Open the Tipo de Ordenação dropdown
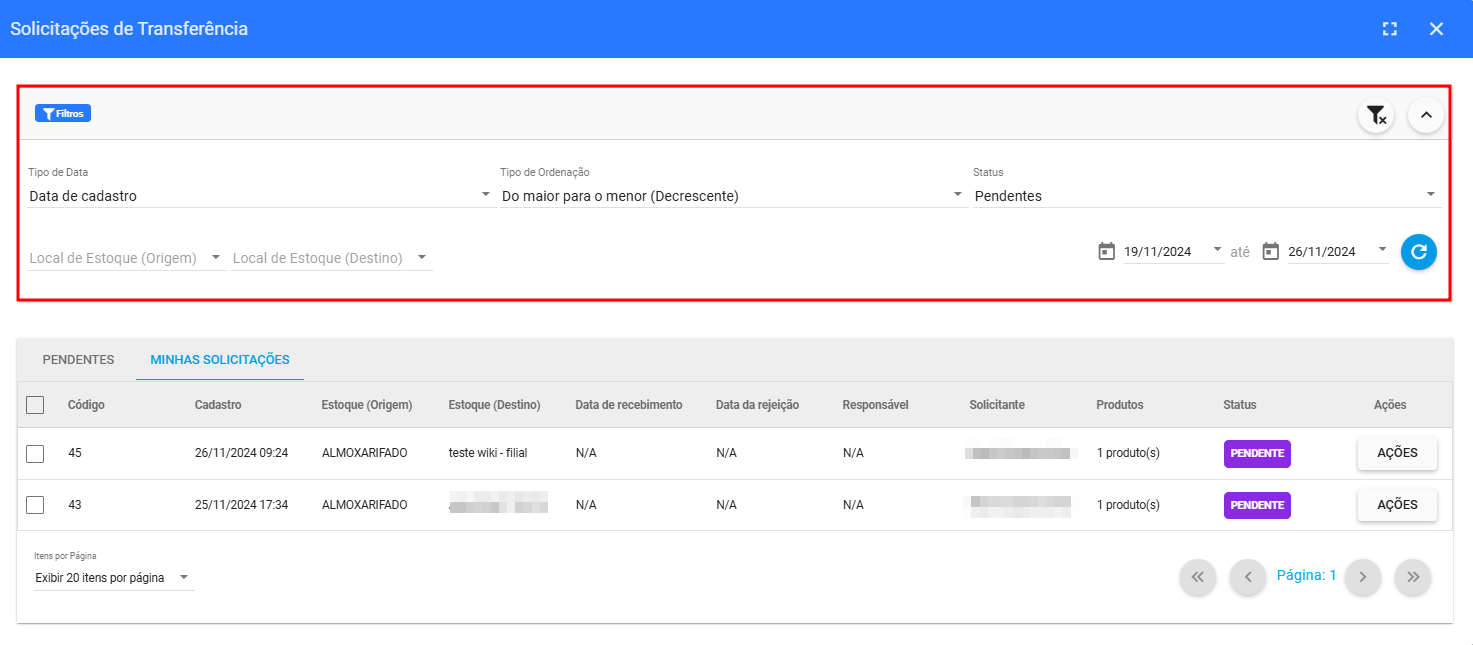This screenshot has width=1473, height=645. [x=732, y=196]
